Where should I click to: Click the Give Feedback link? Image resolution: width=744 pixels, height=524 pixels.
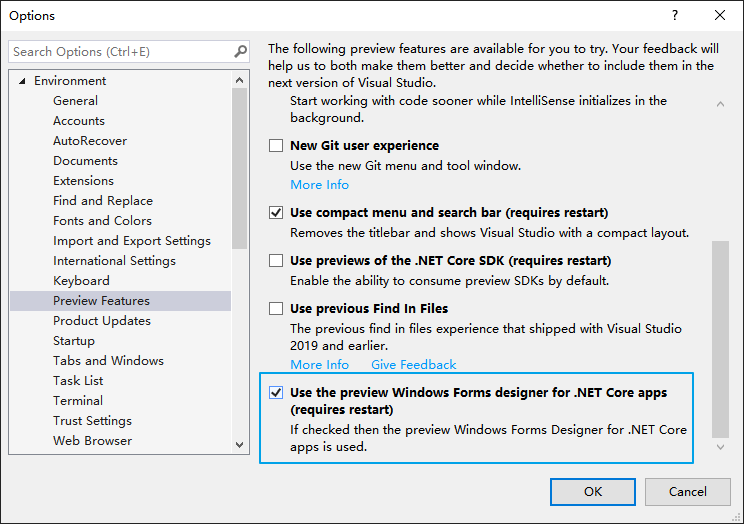click(x=413, y=365)
